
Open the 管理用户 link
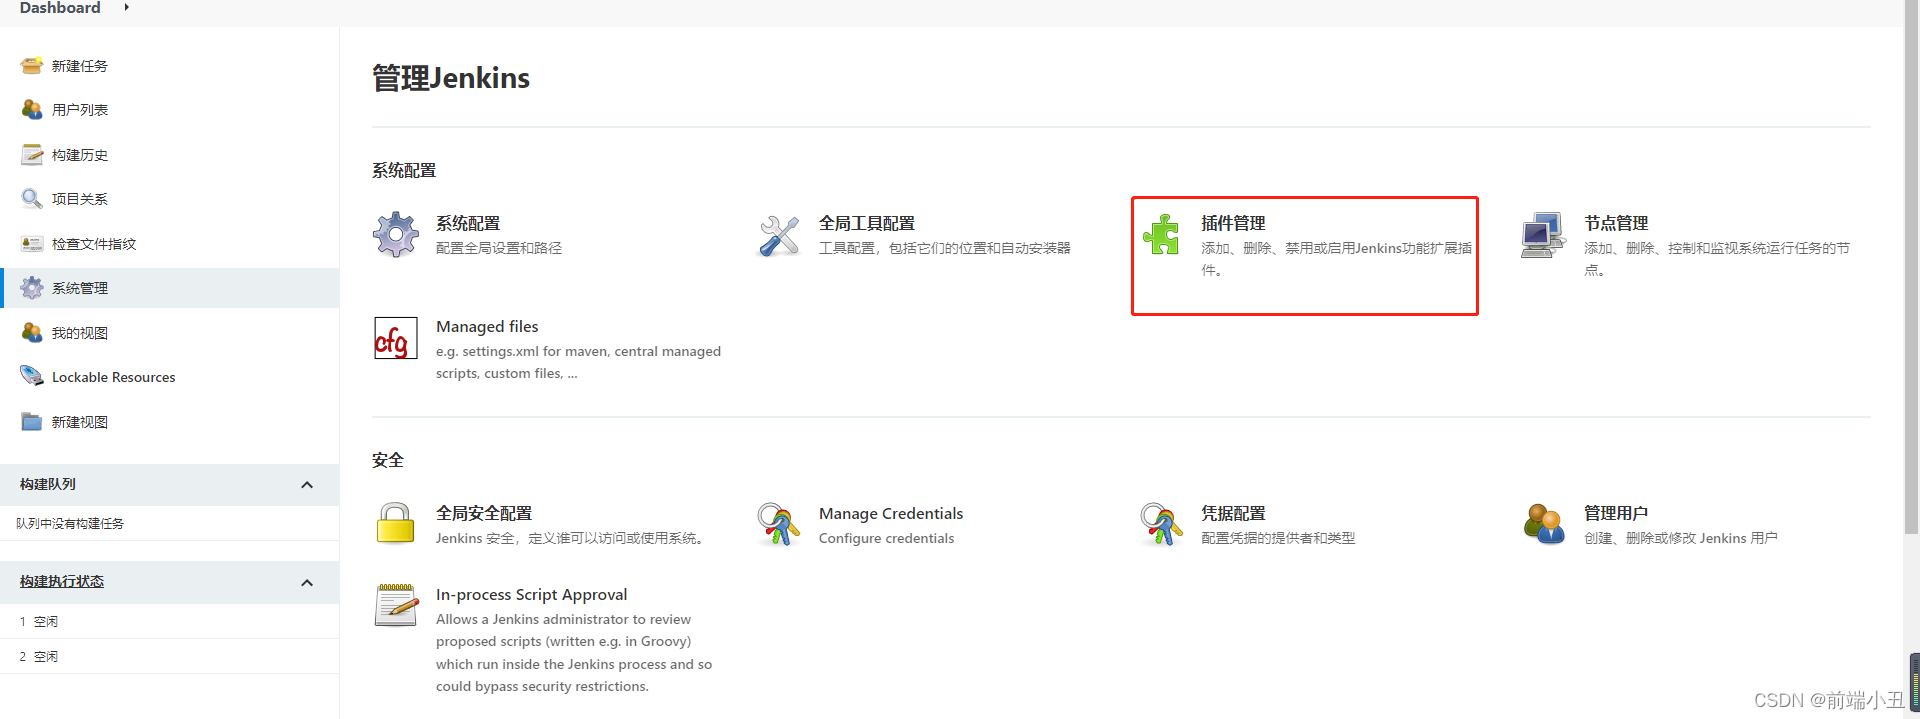(x=1616, y=513)
